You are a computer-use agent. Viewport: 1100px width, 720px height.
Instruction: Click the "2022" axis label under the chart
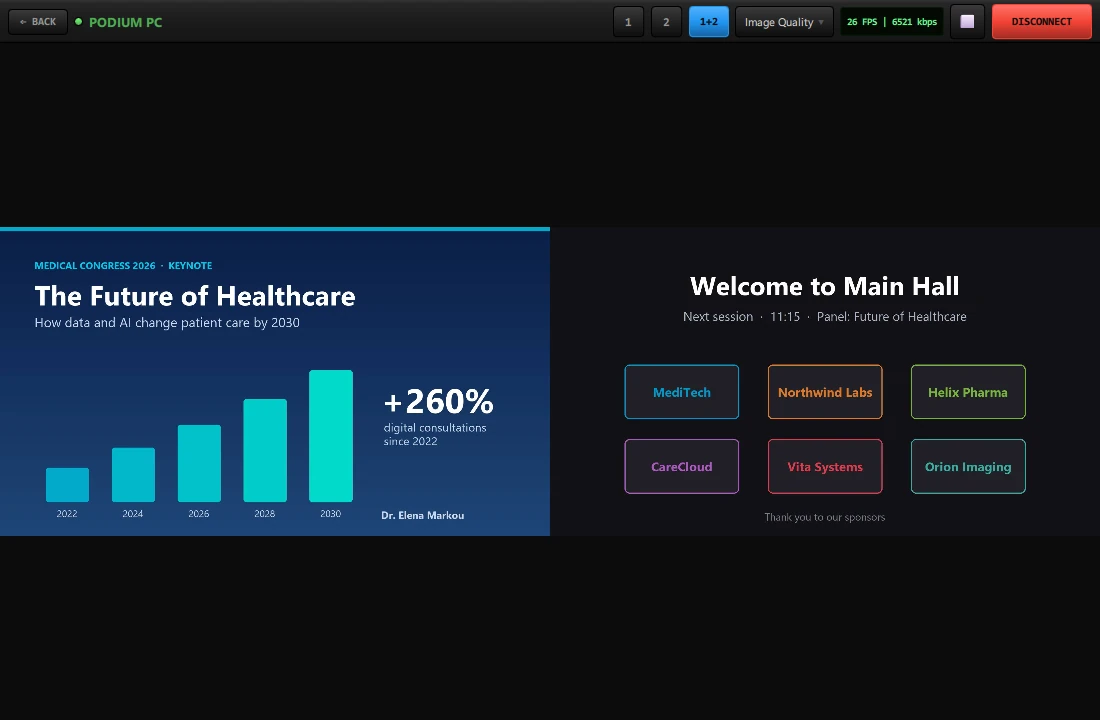[x=67, y=514]
